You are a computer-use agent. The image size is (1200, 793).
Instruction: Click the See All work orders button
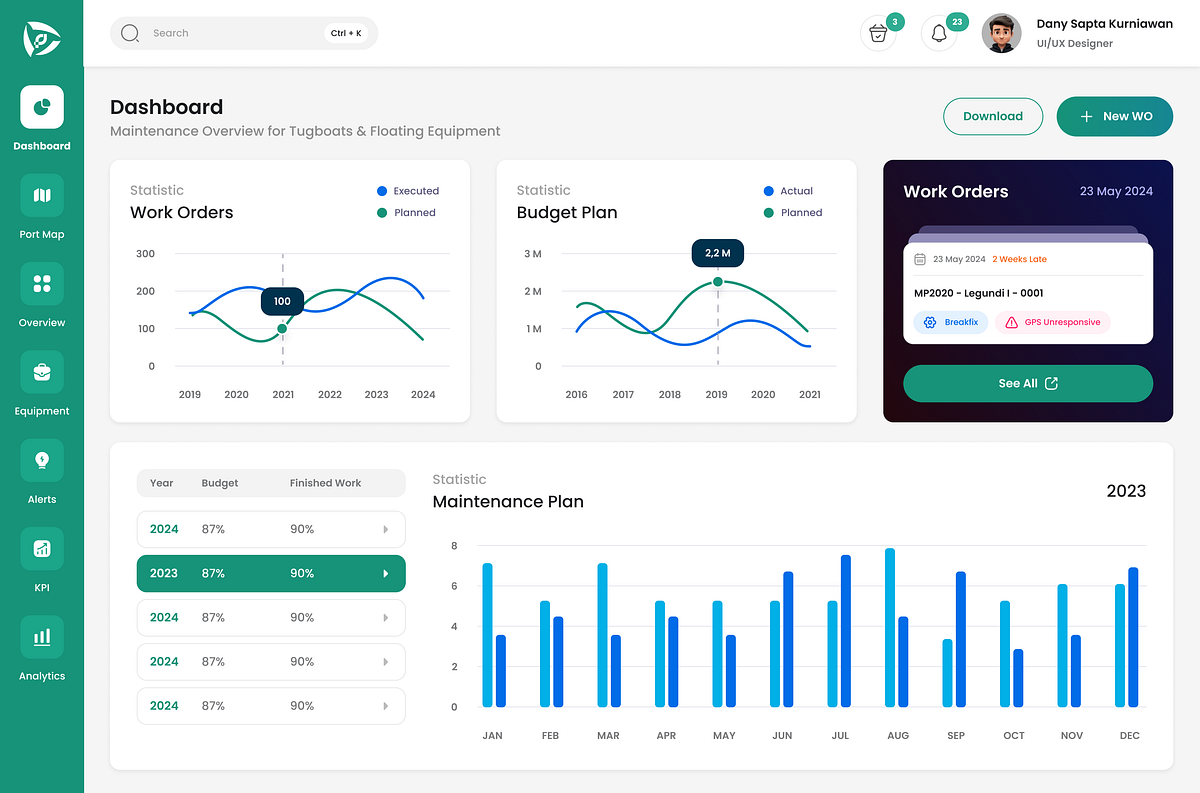(1027, 384)
